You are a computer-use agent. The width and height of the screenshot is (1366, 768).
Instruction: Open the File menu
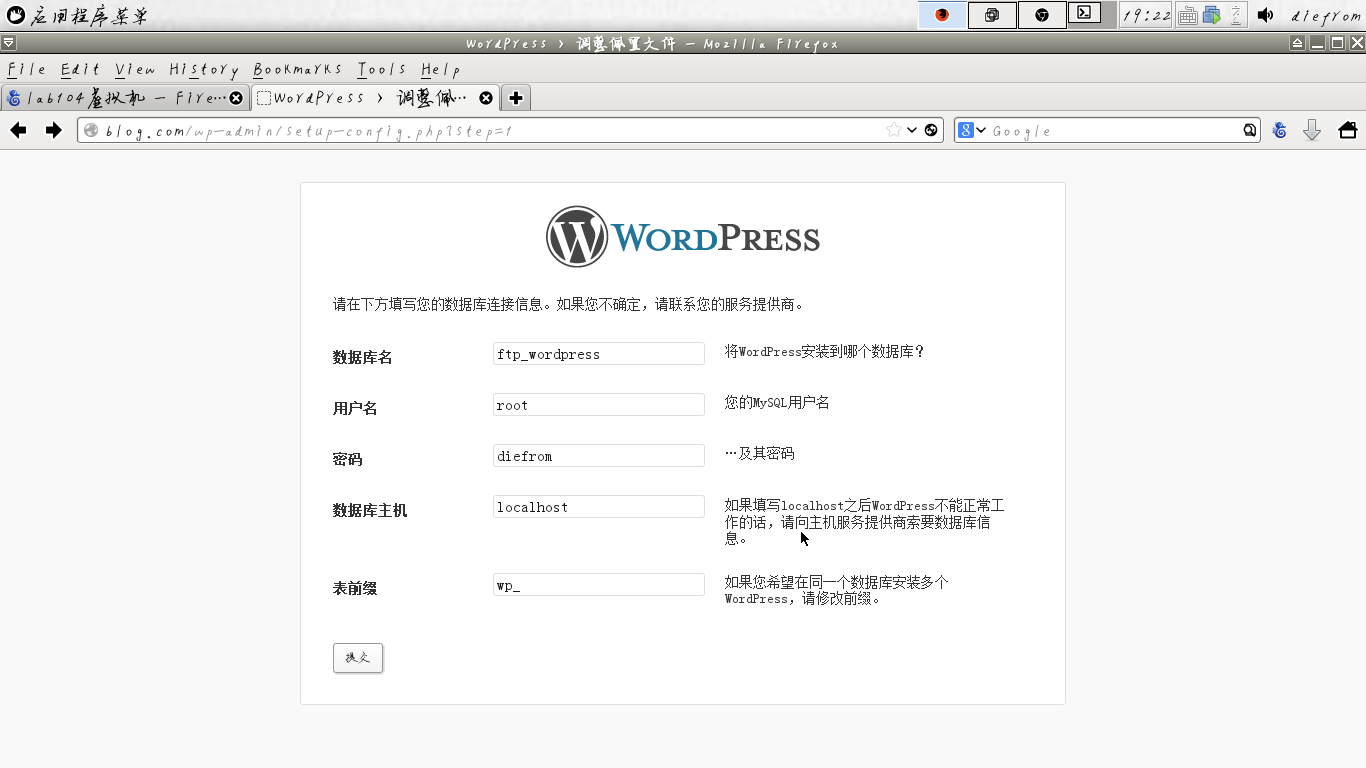(x=27, y=69)
